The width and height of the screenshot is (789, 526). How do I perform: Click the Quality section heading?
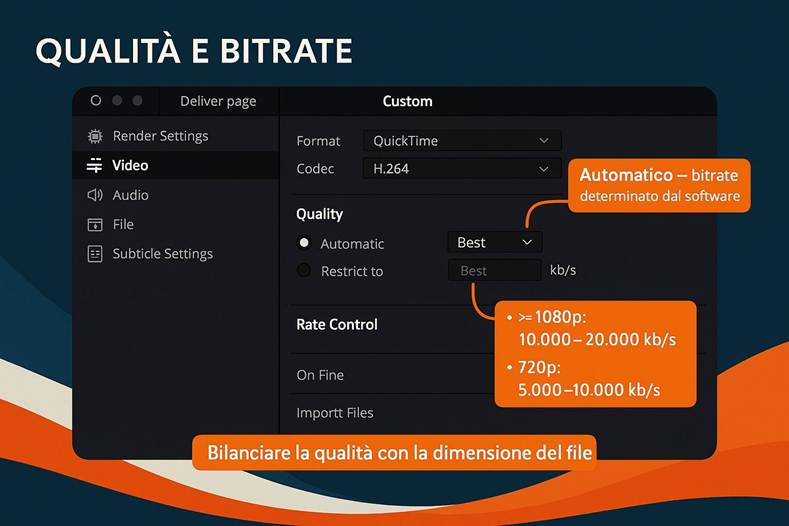pos(320,214)
